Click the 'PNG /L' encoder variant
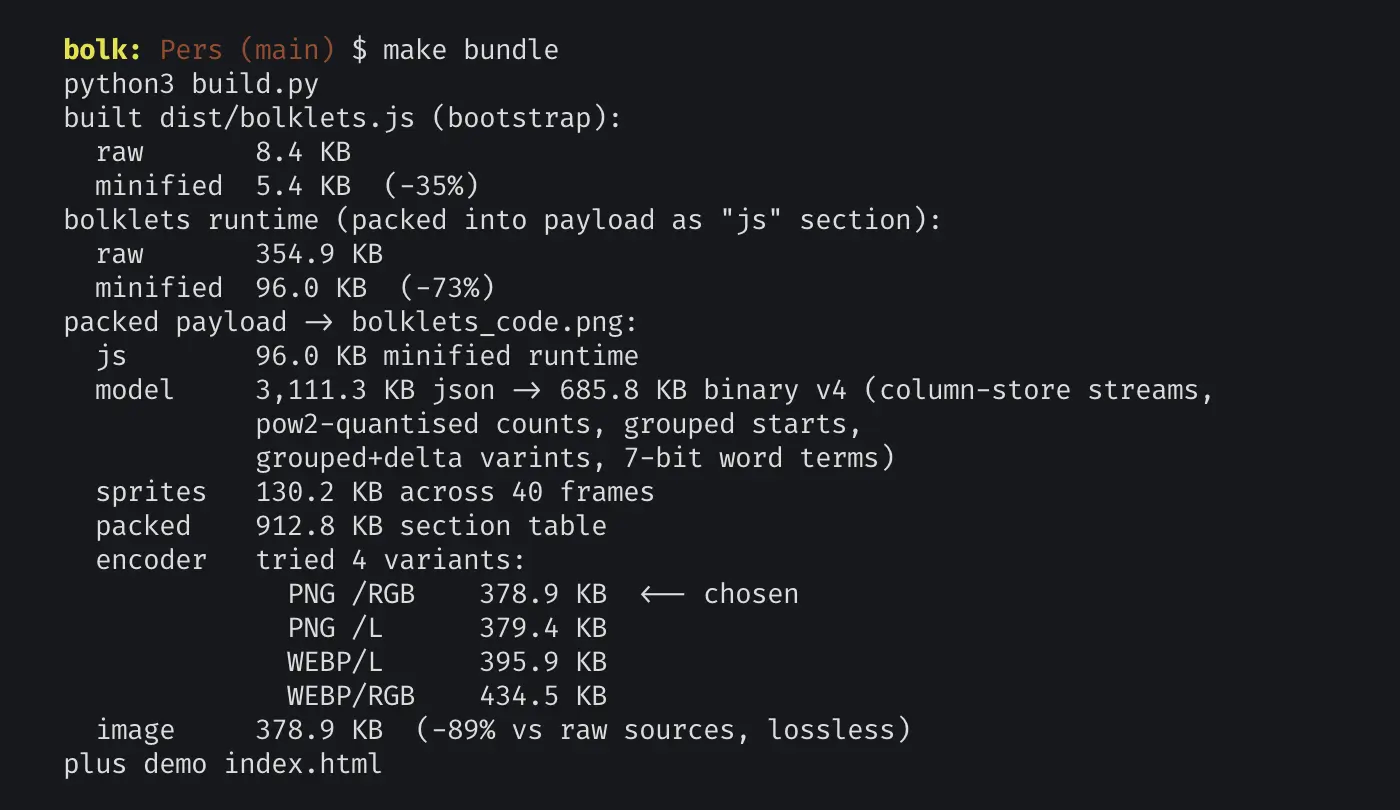 (335, 628)
